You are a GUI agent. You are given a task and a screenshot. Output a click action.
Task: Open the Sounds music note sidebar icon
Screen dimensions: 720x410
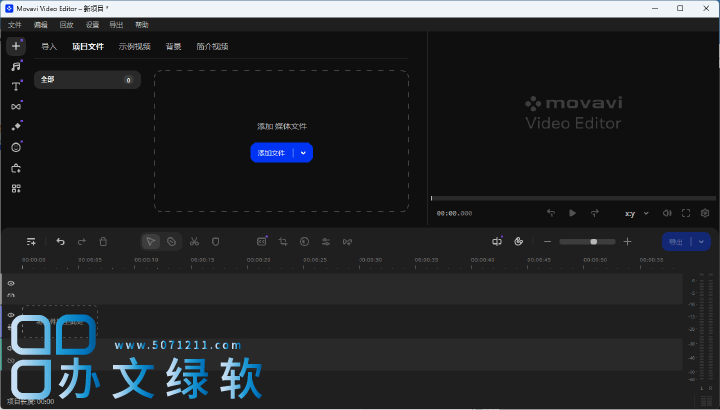16,67
